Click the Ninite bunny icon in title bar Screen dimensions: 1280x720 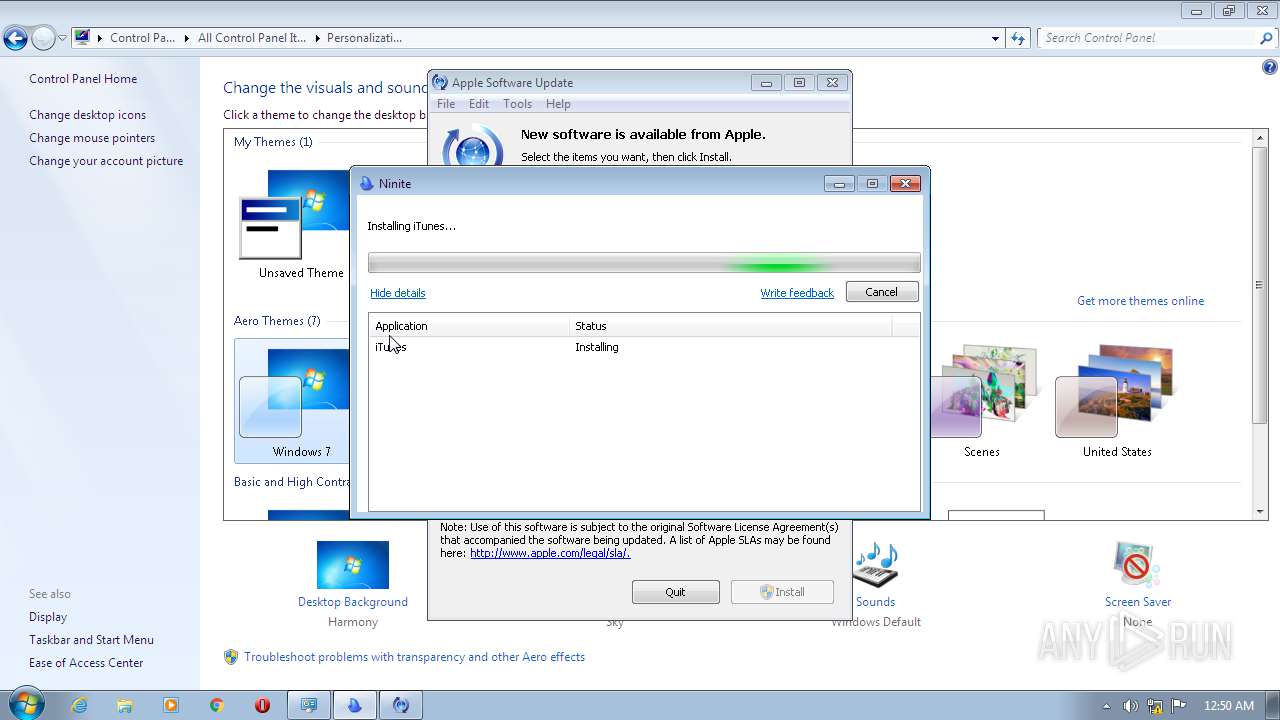click(x=366, y=184)
